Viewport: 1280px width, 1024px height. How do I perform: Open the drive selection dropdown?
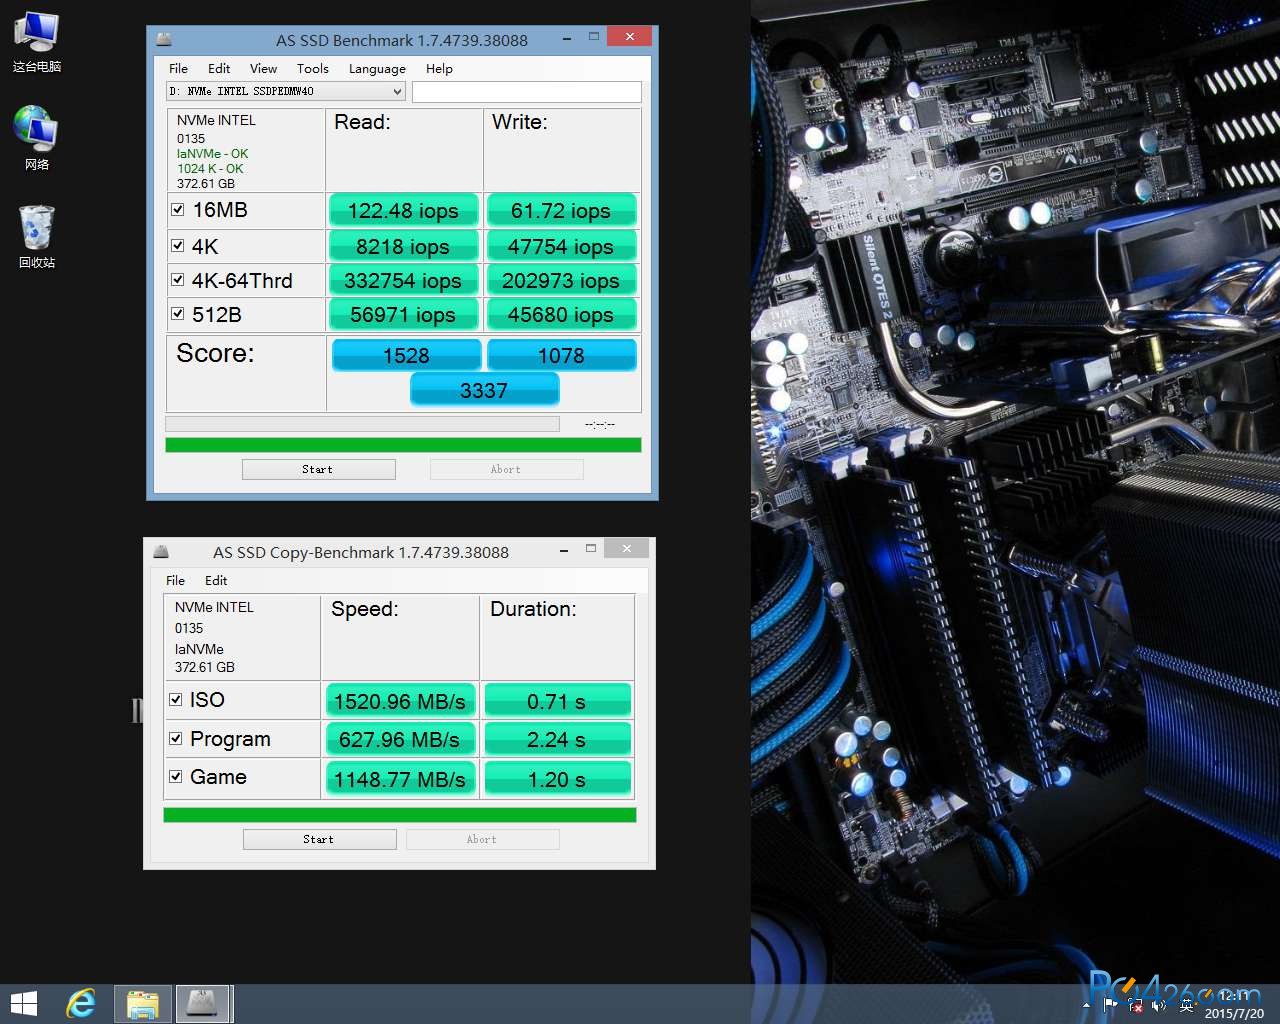285,91
